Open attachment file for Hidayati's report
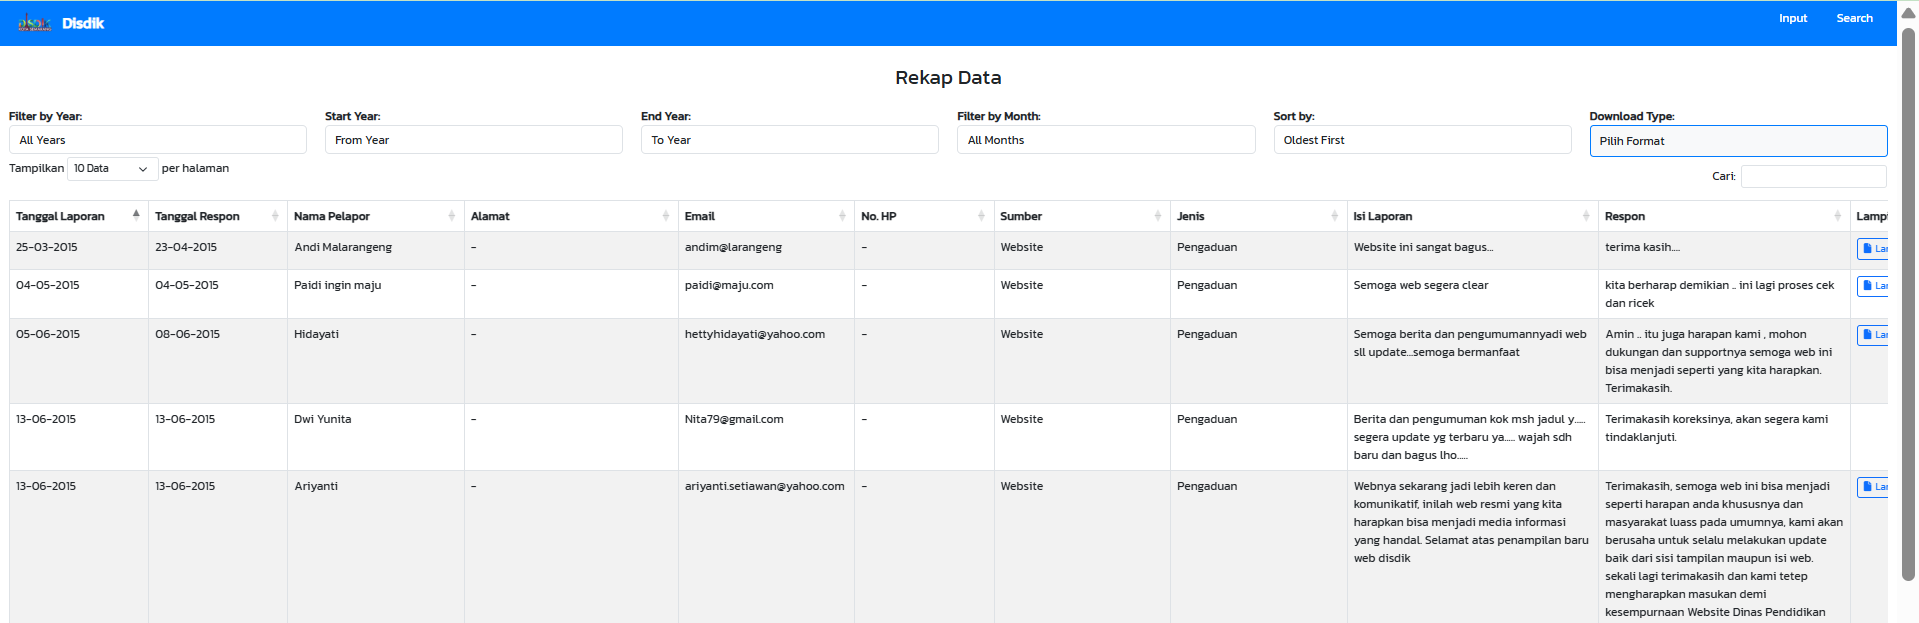The image size is (1919, 623). point(1872,335)
